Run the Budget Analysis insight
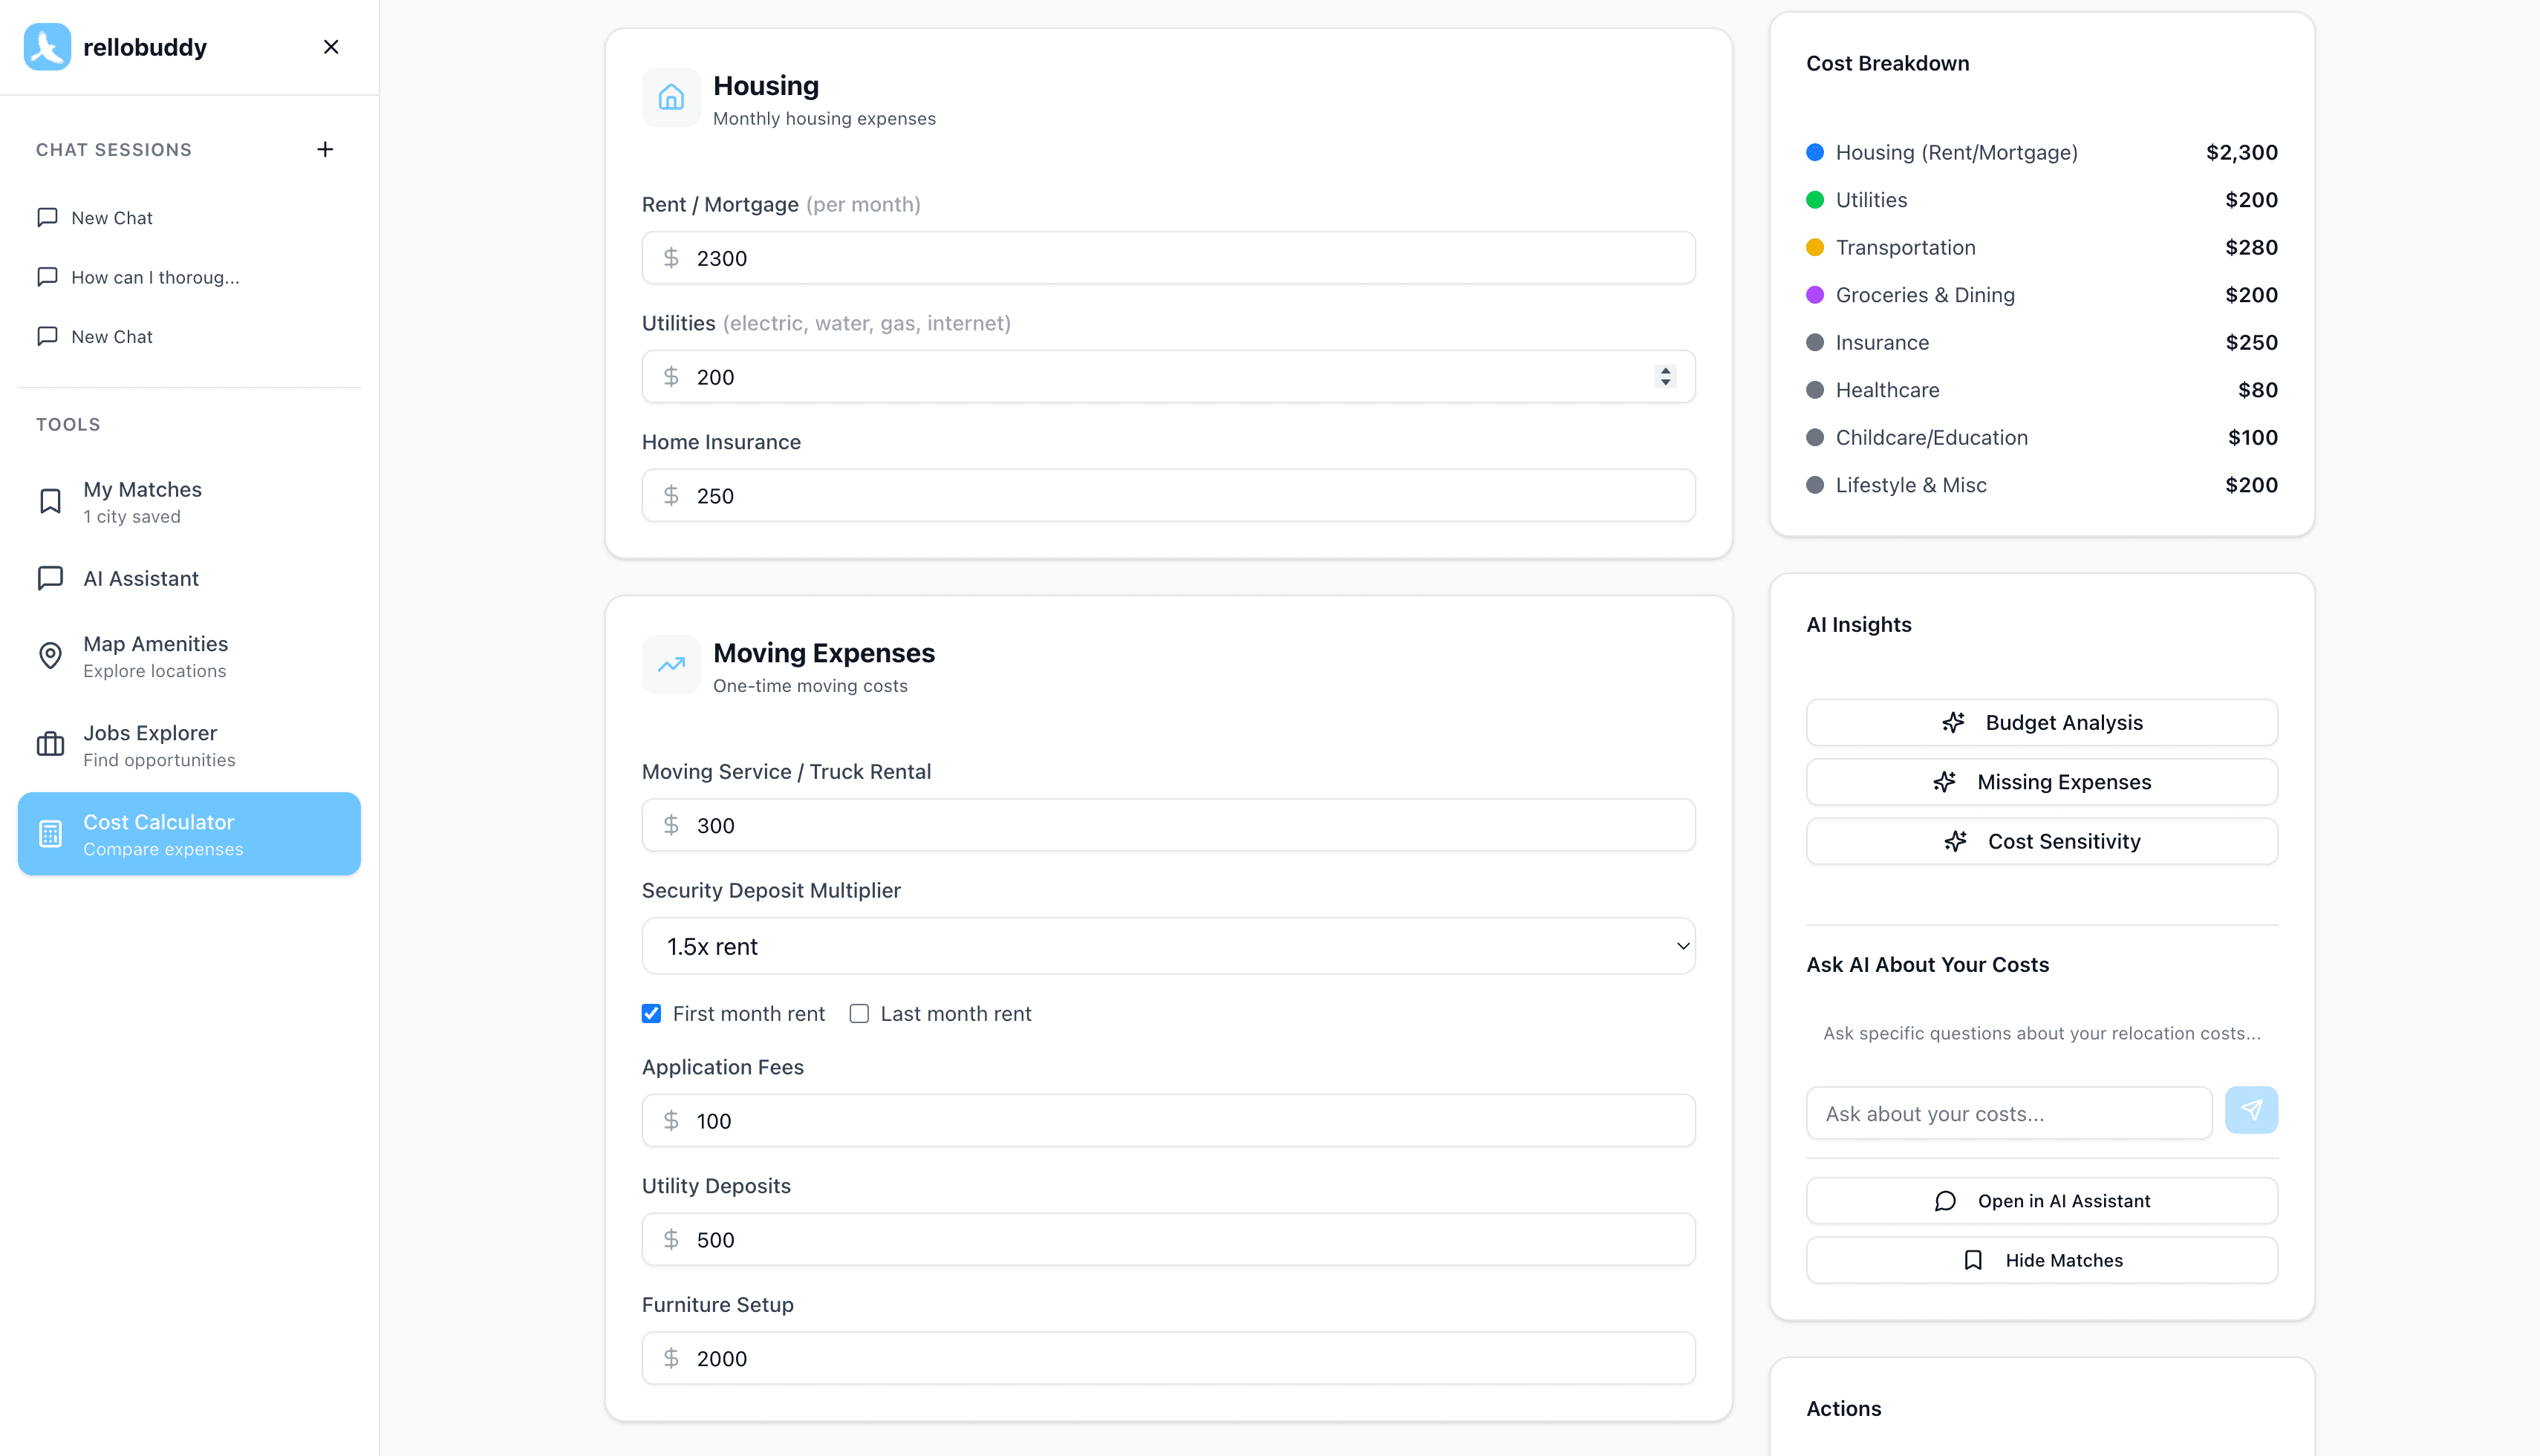 click(2041, 722)
